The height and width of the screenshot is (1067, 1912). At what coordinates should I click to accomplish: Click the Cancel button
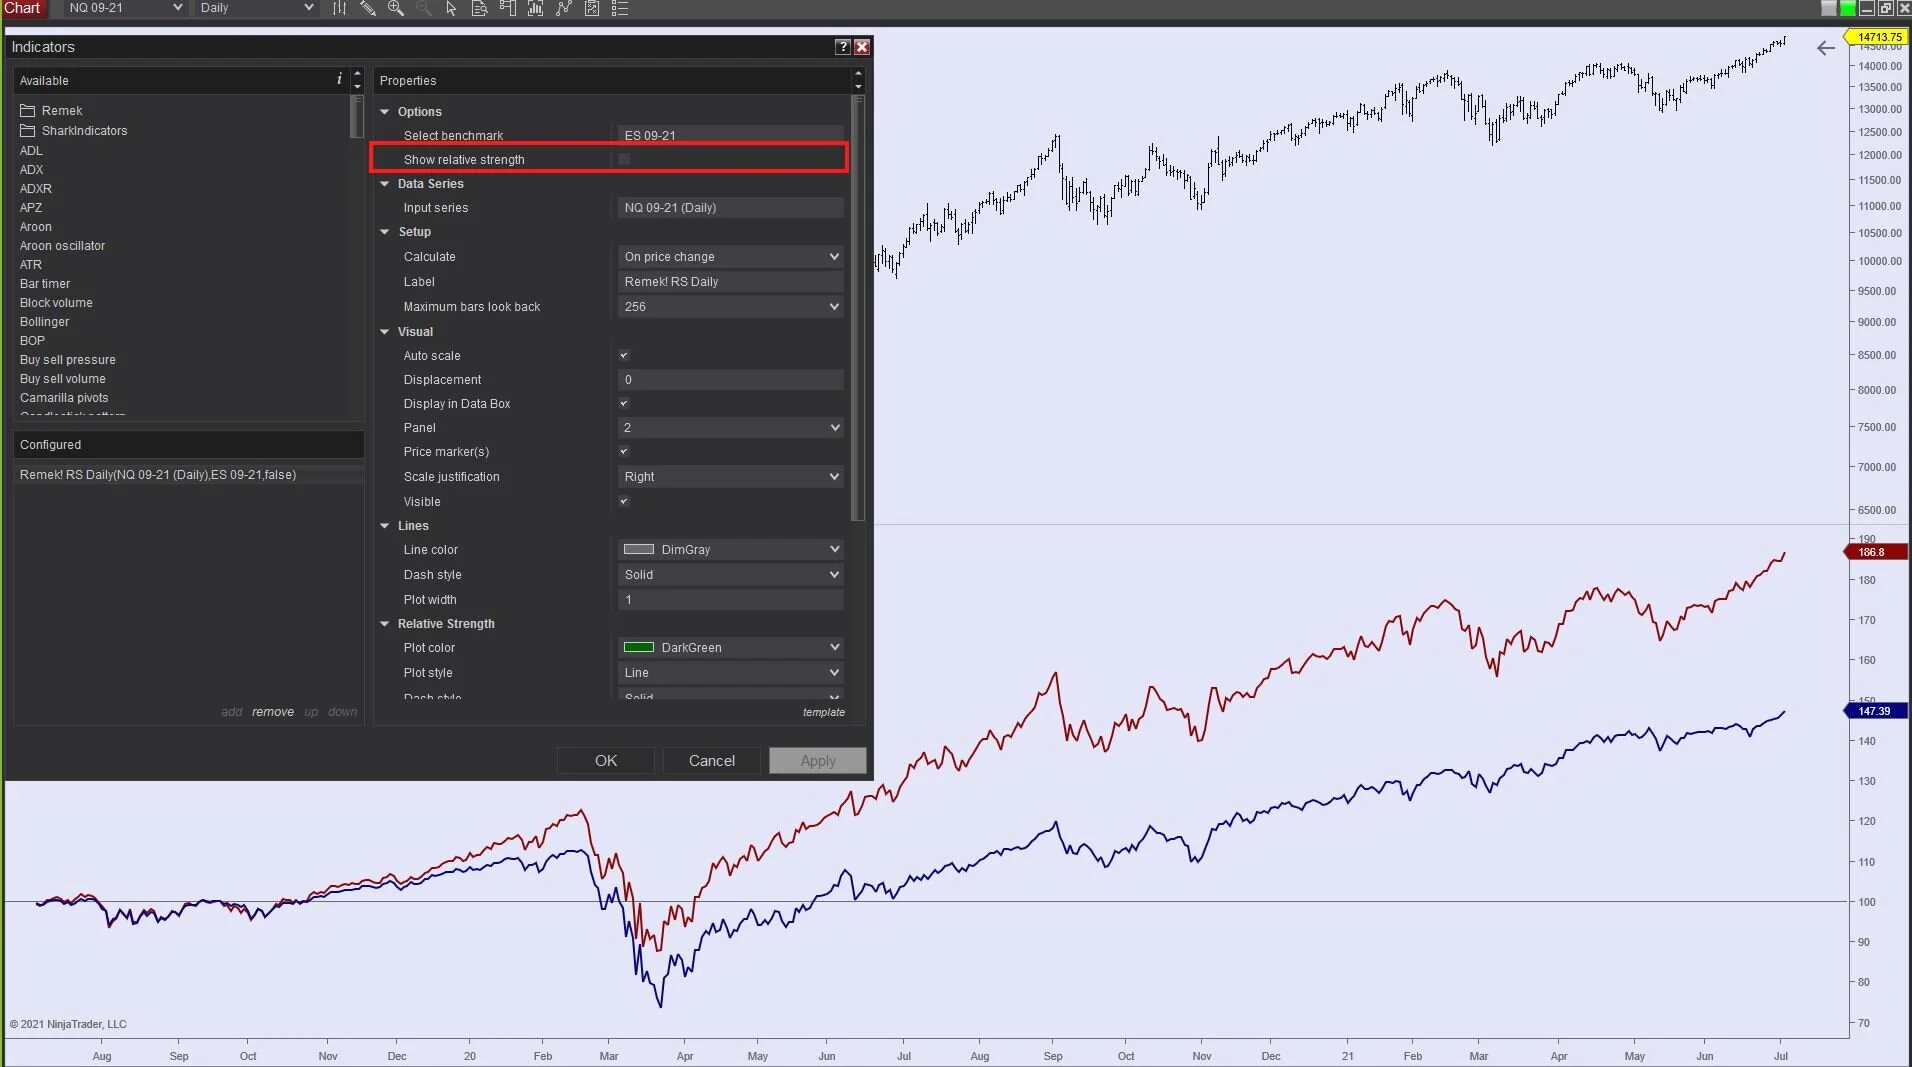712,761
